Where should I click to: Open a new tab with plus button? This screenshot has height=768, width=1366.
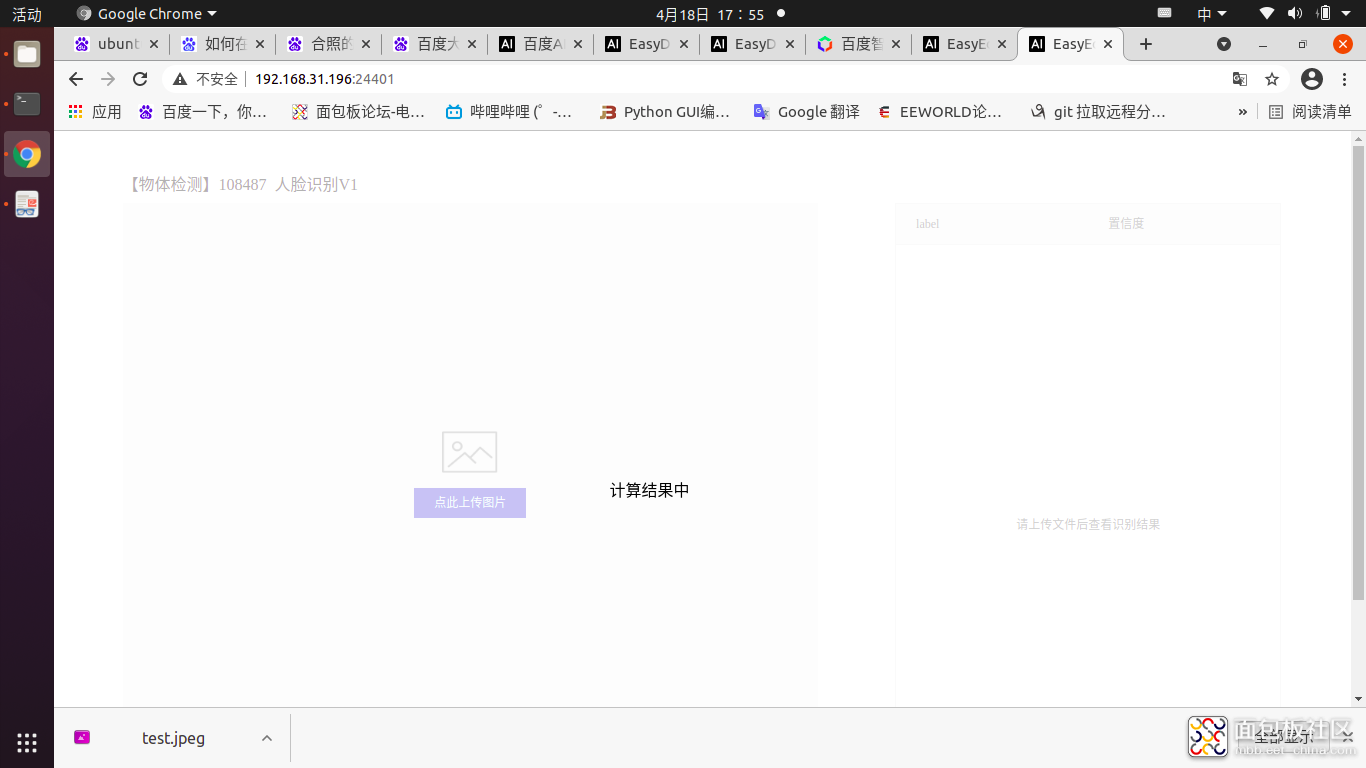(x=1146, y=44)
